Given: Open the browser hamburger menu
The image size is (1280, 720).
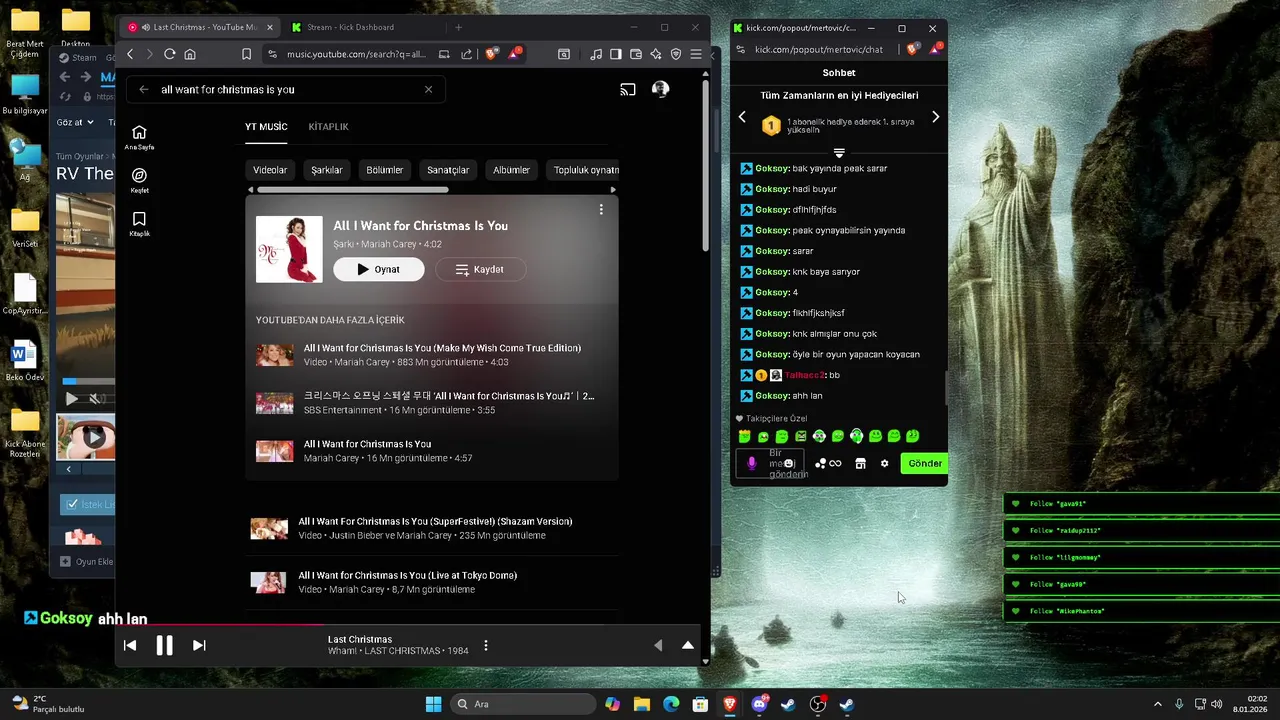Looking at the screenshot, I should (x=696, y=54).
